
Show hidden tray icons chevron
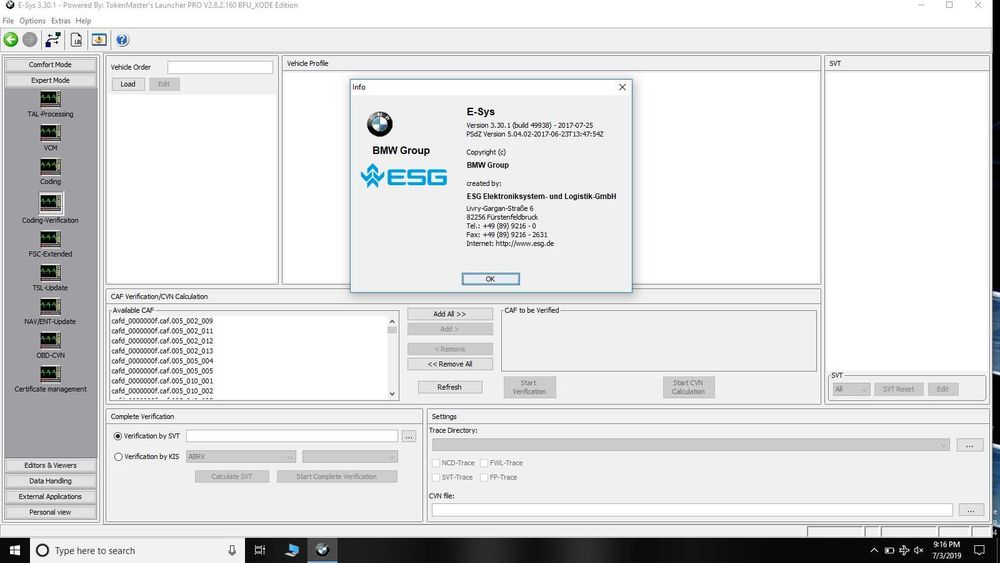click(874, 550)
